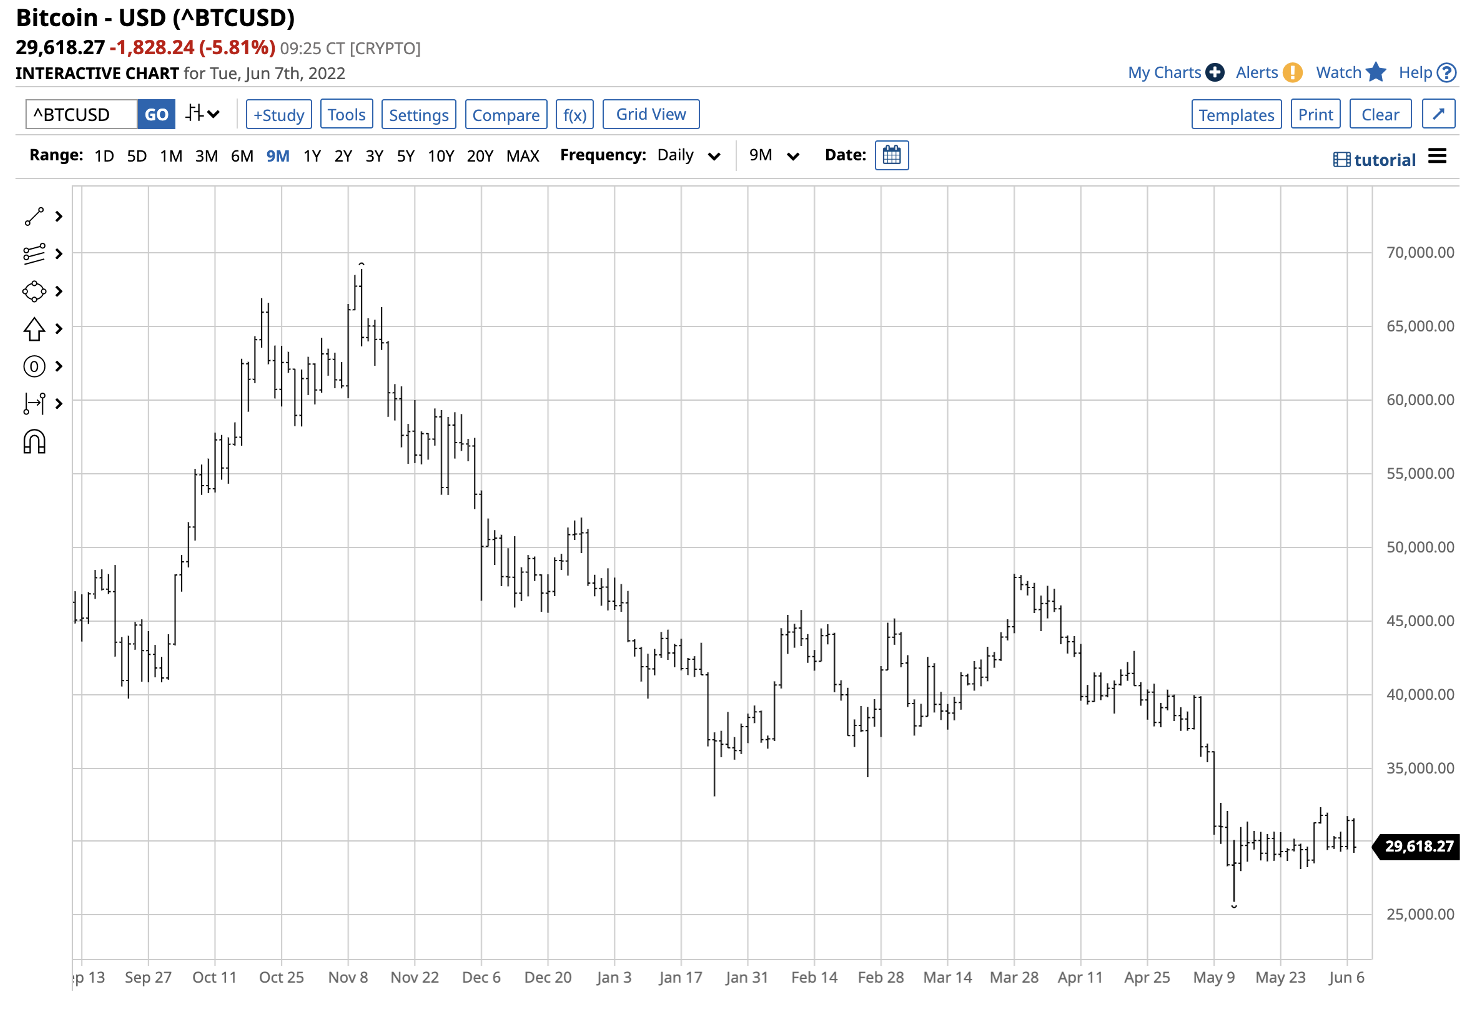
Task: Select the arrow marker tool icon
Action: 34,329
